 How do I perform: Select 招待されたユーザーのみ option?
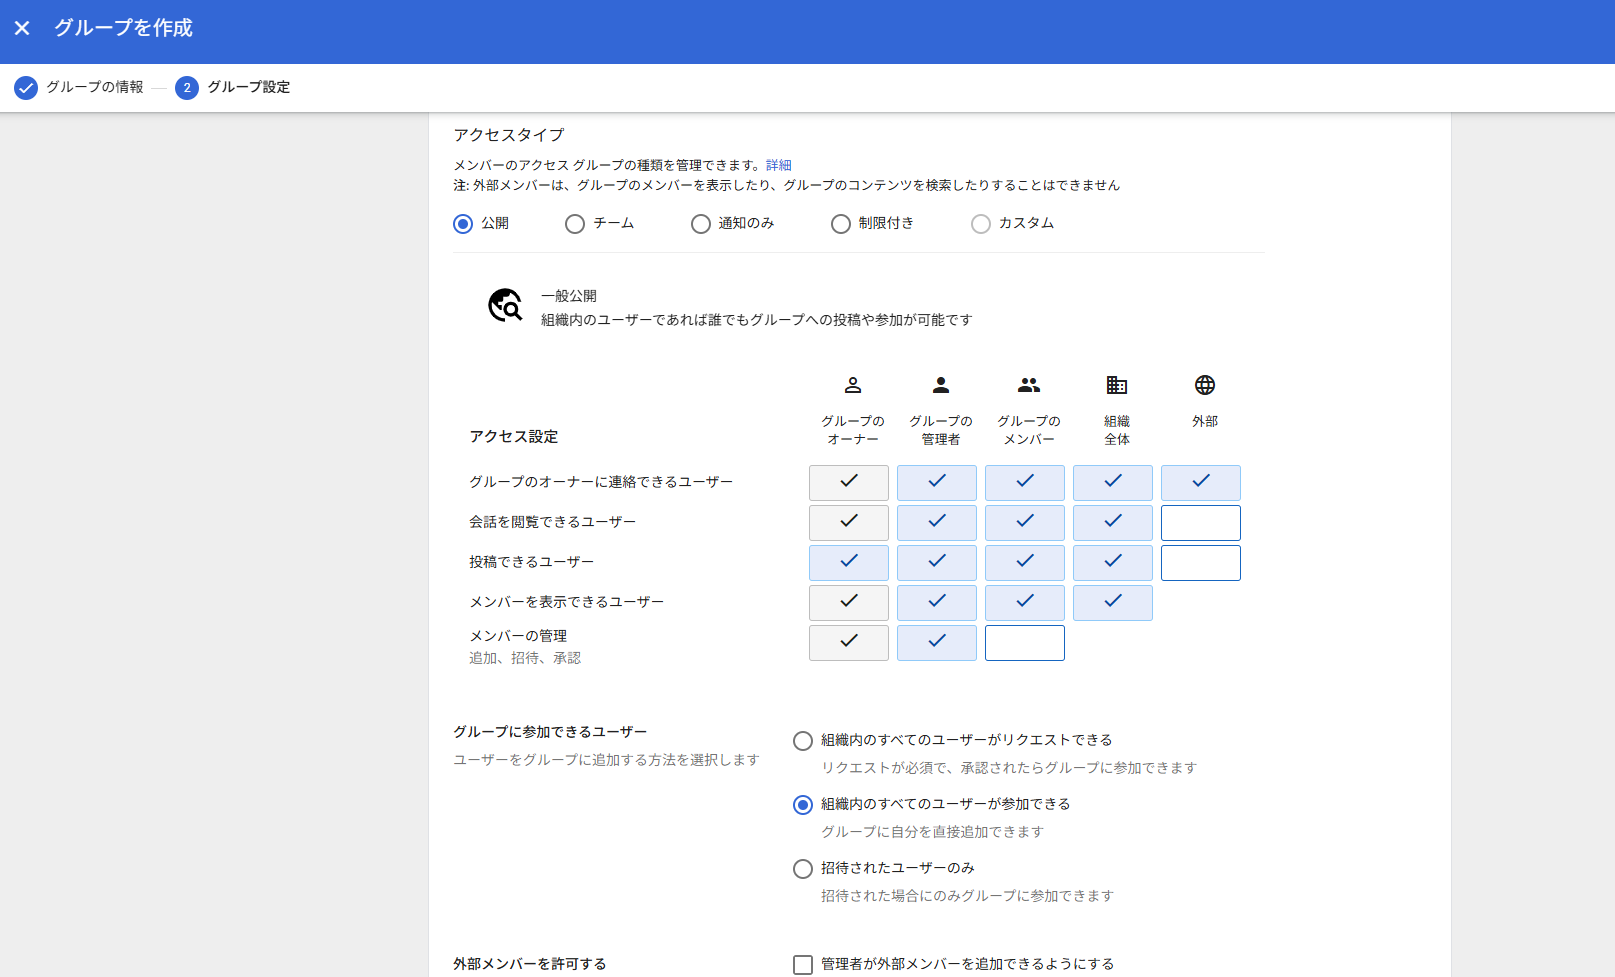pos(803,869)
